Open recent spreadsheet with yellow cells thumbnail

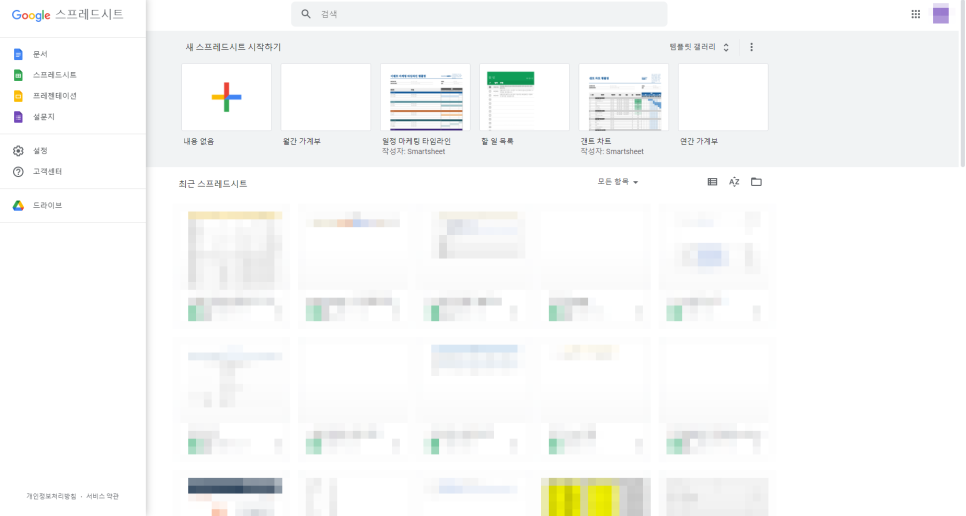click(596, 496)
